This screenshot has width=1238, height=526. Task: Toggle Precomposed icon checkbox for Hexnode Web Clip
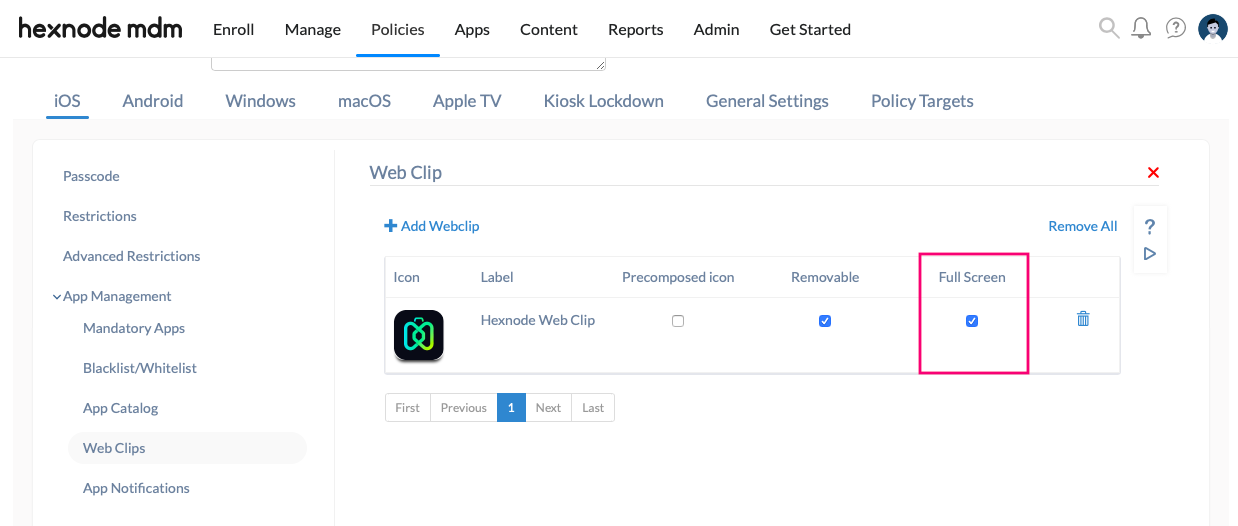[x=678, y=321]
